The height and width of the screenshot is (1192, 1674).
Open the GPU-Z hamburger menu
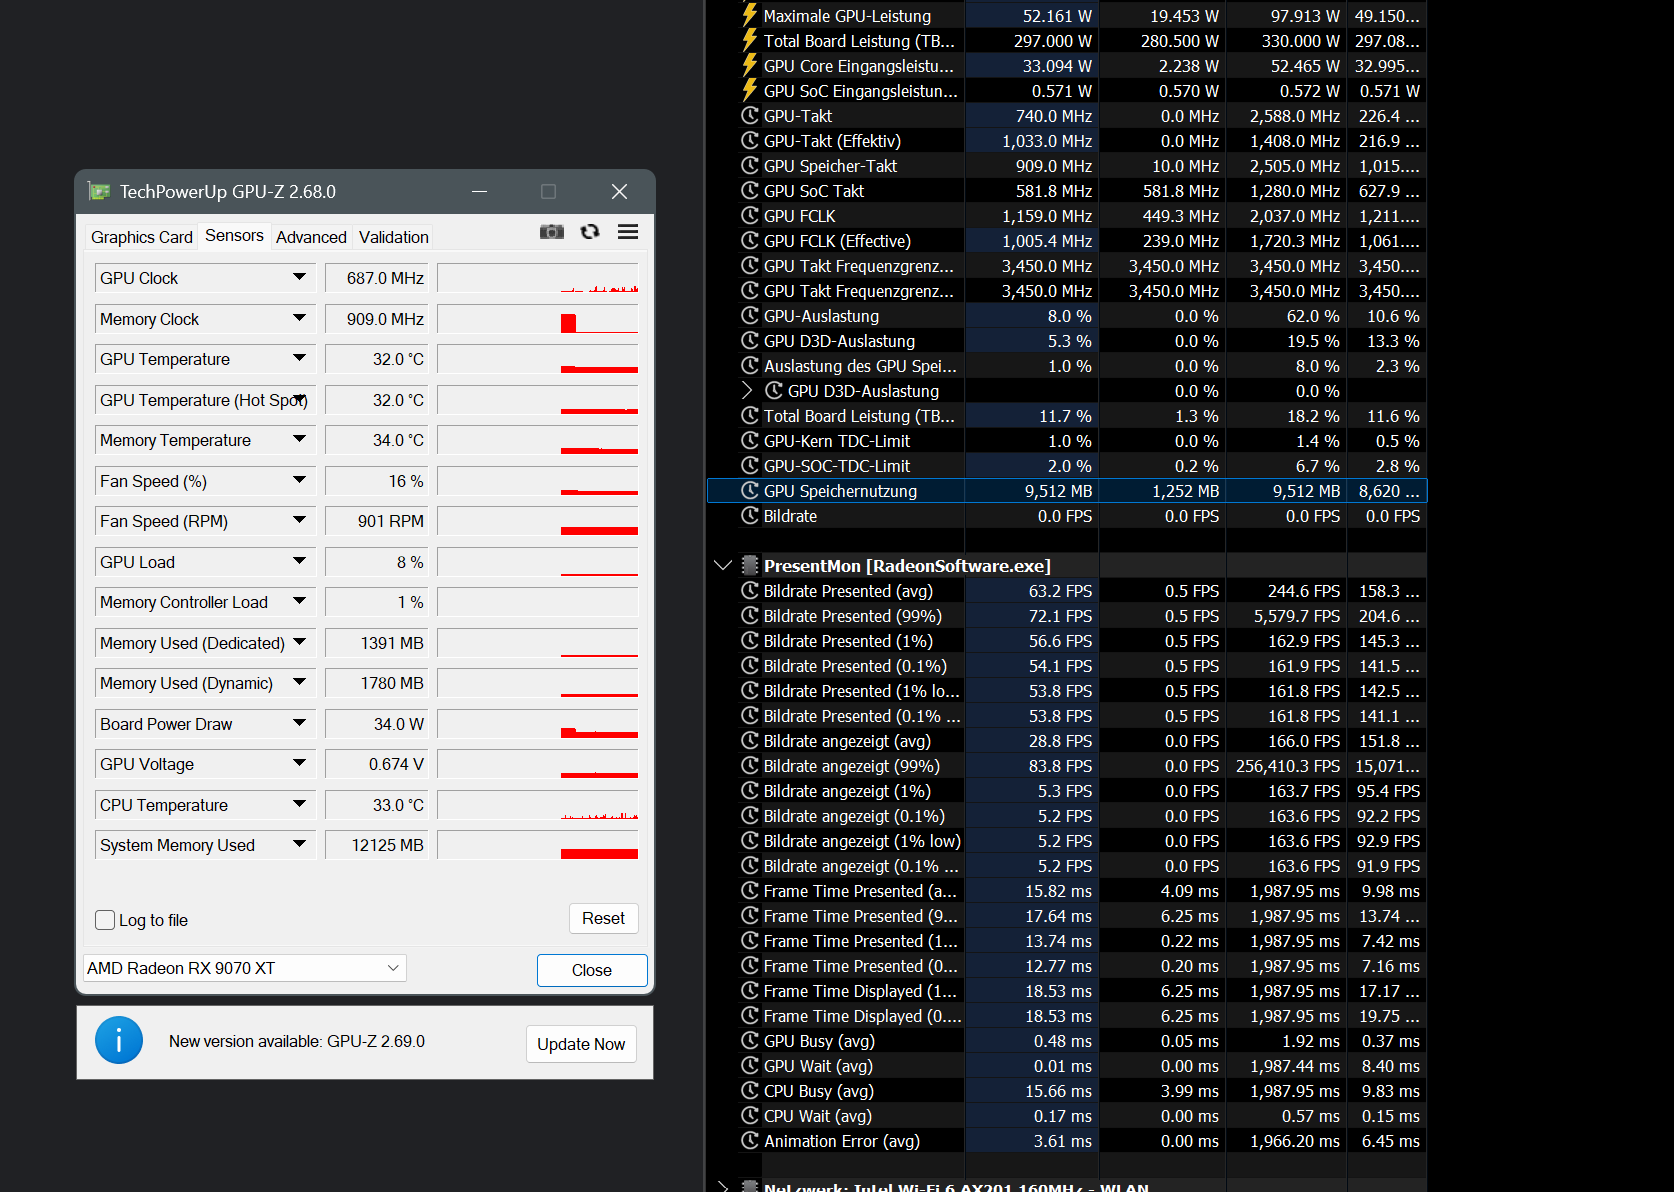click(628, 232)
